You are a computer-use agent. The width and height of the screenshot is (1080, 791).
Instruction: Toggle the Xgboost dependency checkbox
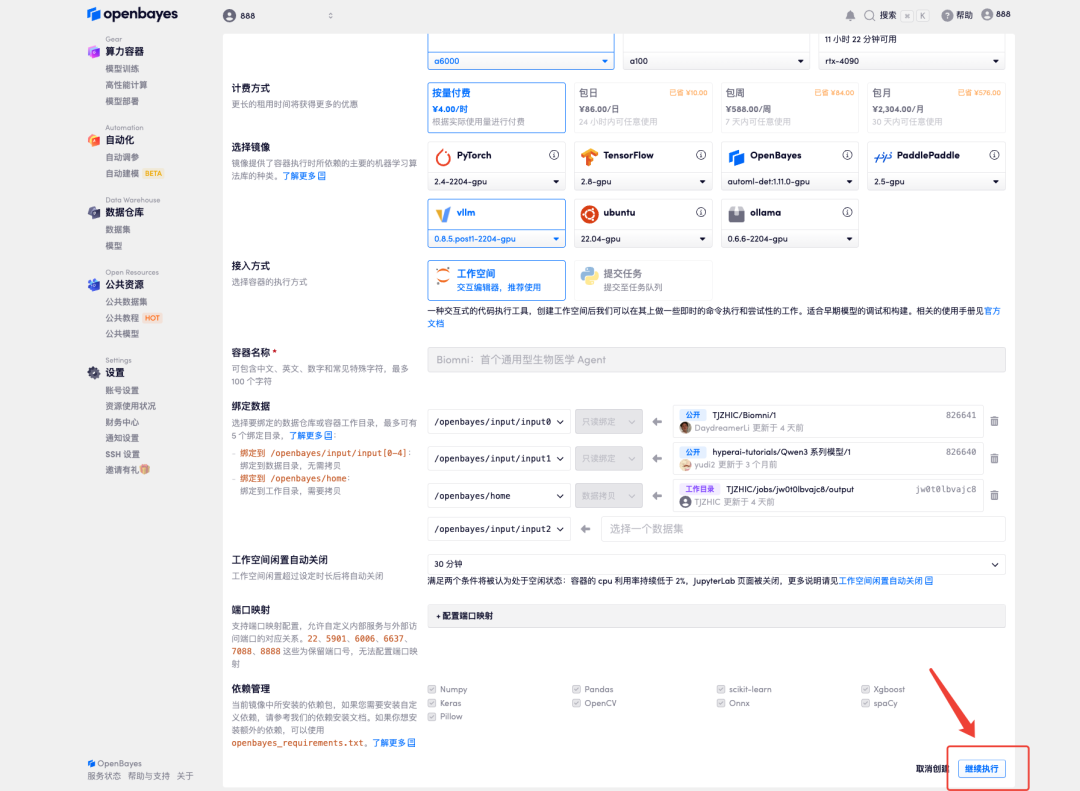click(865, 689)
